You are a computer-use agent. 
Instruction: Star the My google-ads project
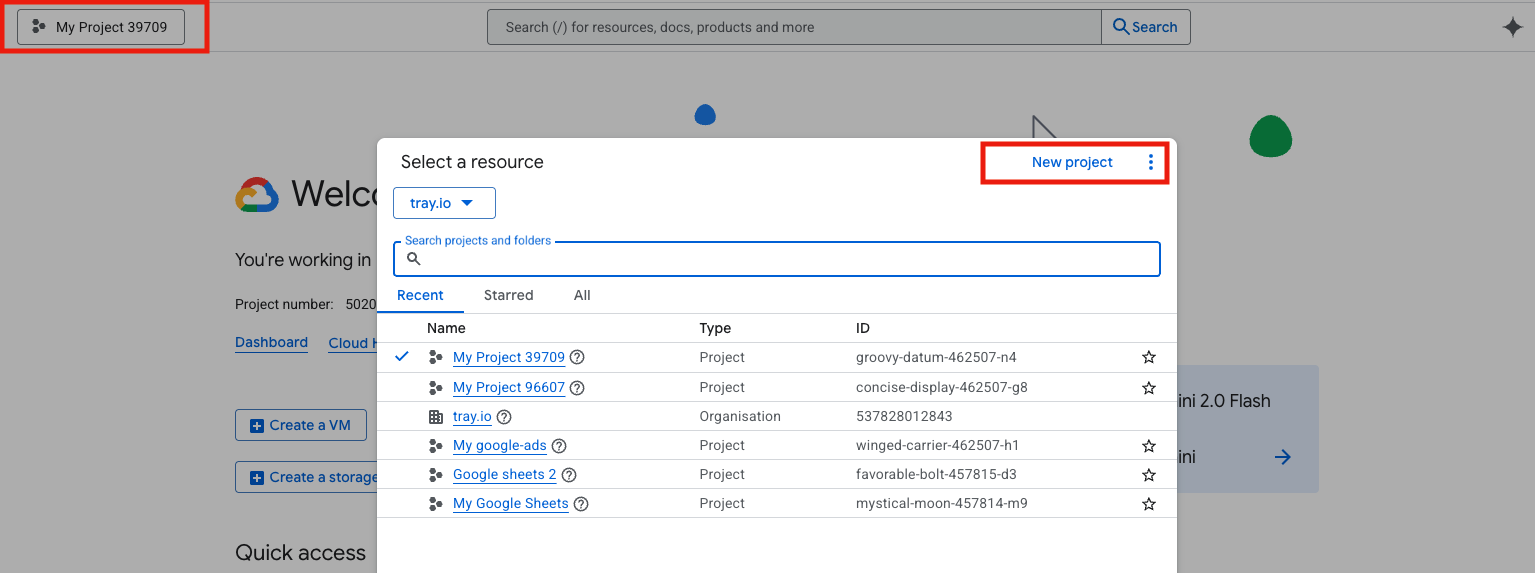coord(1149,446)
